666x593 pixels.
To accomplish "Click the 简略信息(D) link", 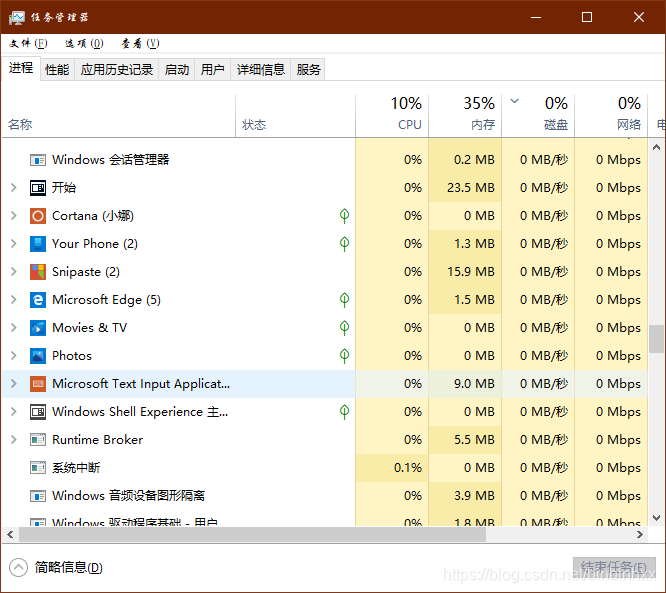I will (x=69, y=568).
